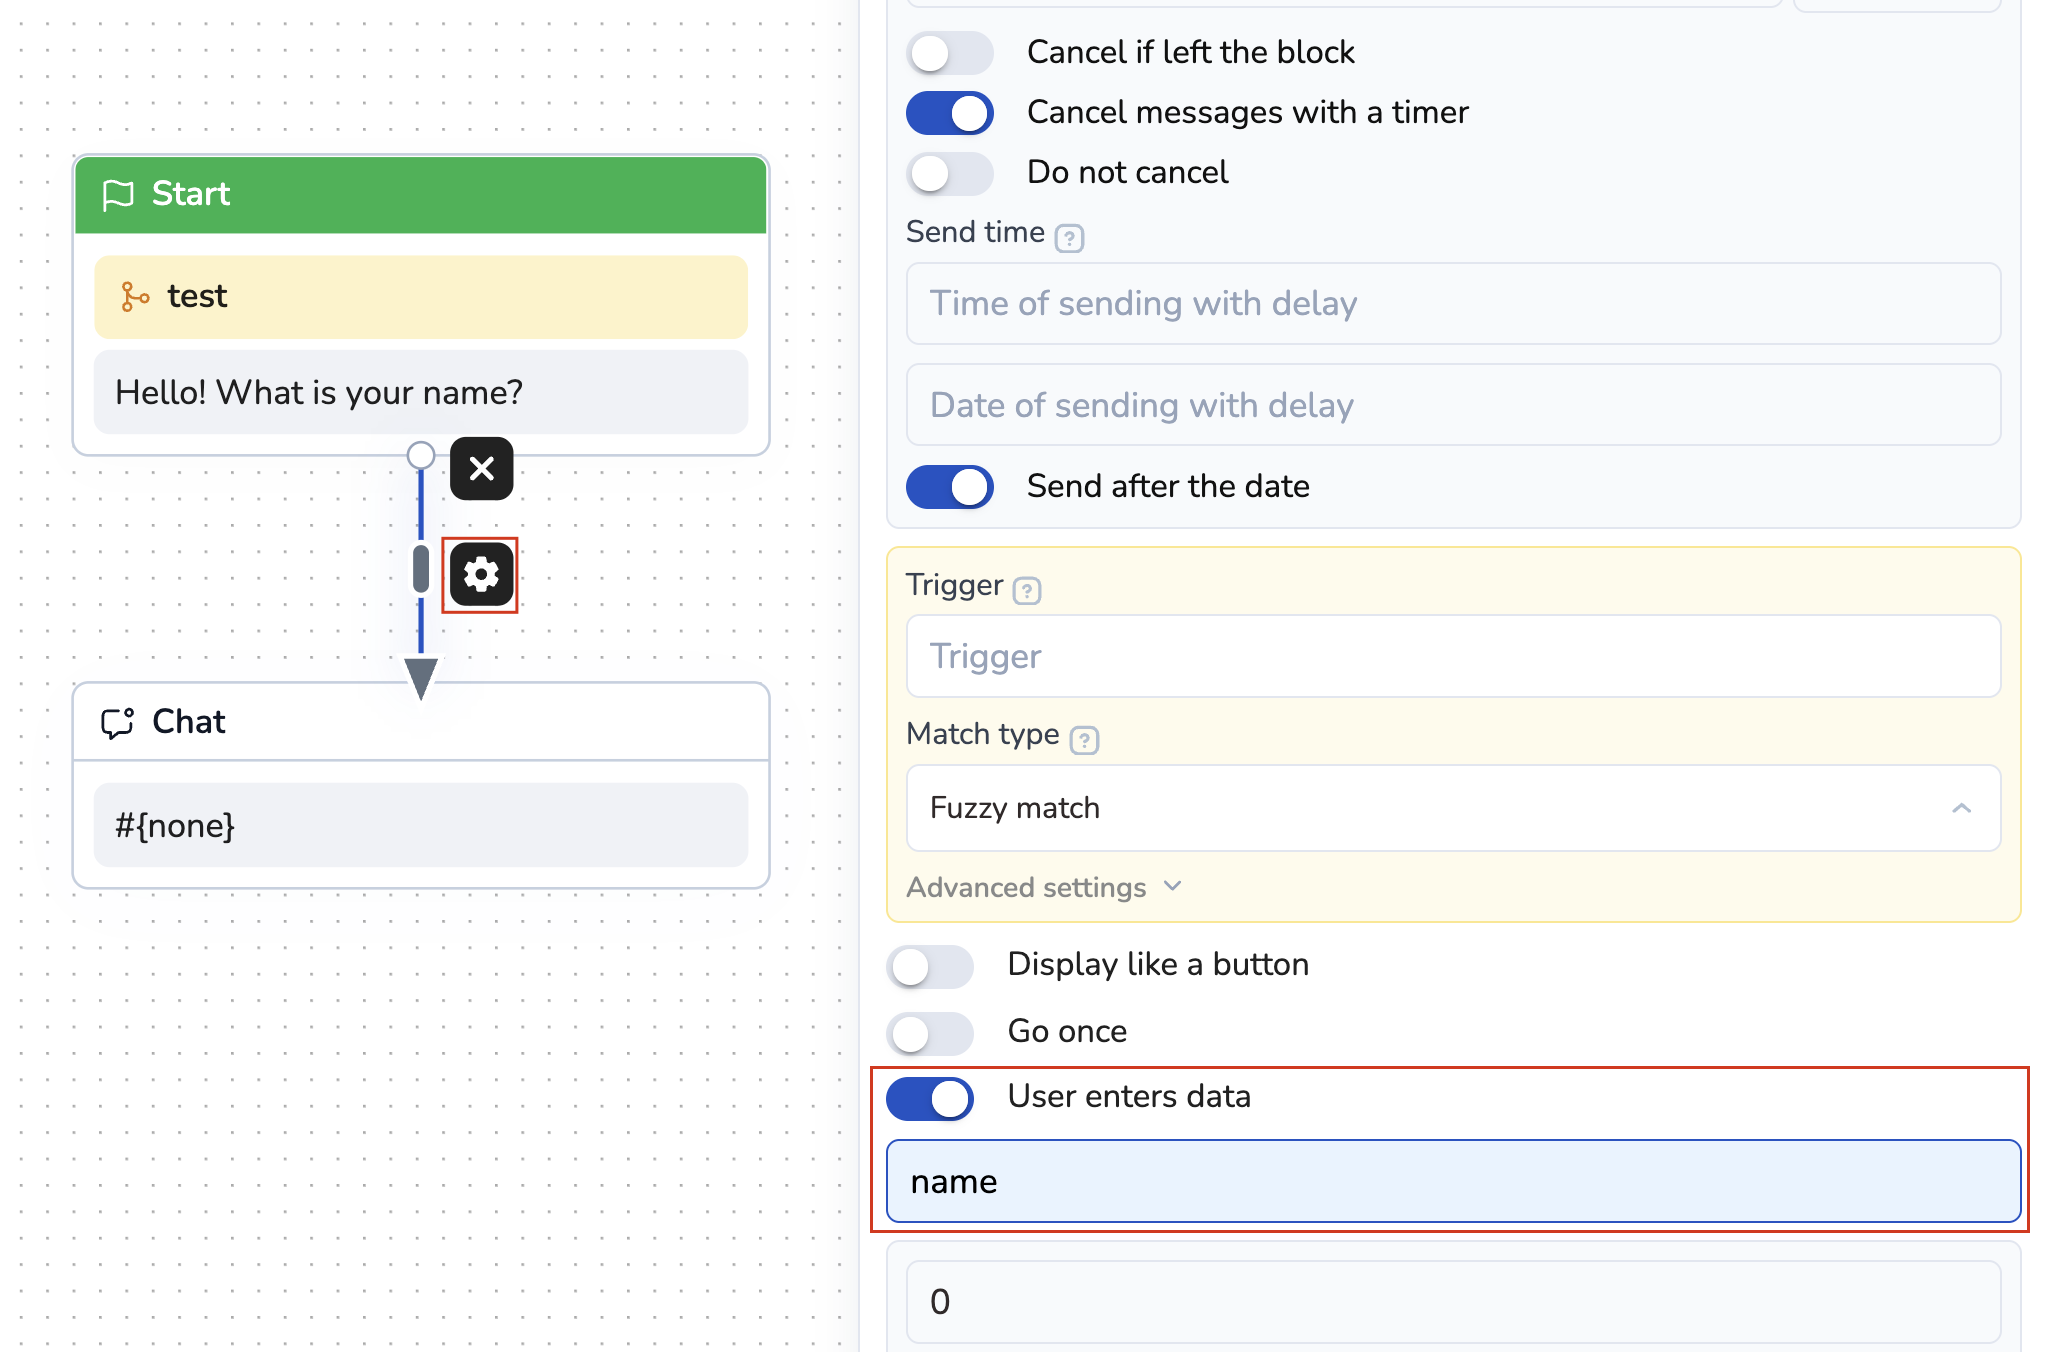Click the gear settings icon on the connection arrow
This screenshot has width=2048, height=1352.
click(x=481, y=575)
